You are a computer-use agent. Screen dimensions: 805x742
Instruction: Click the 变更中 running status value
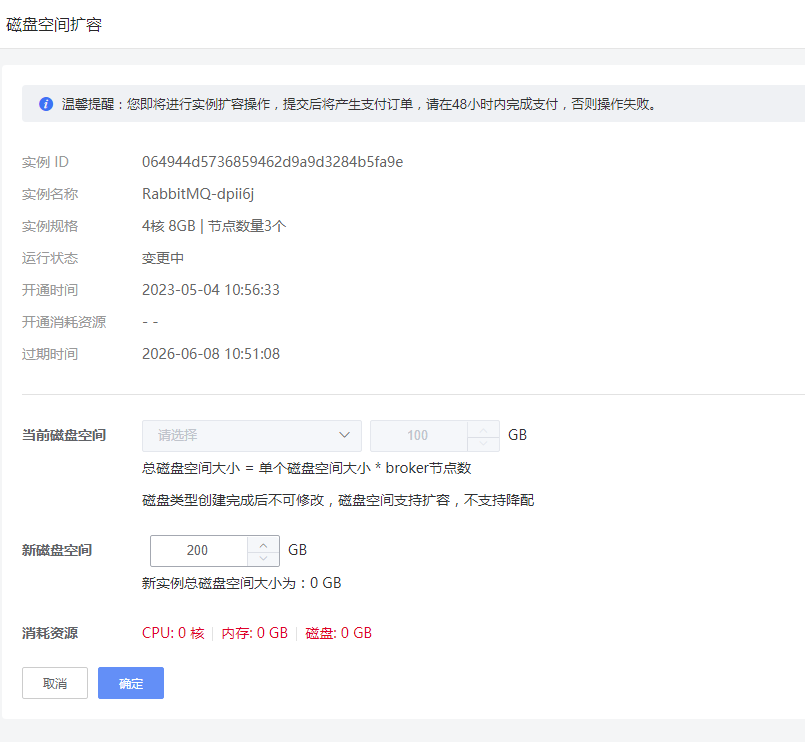(163, 258)
